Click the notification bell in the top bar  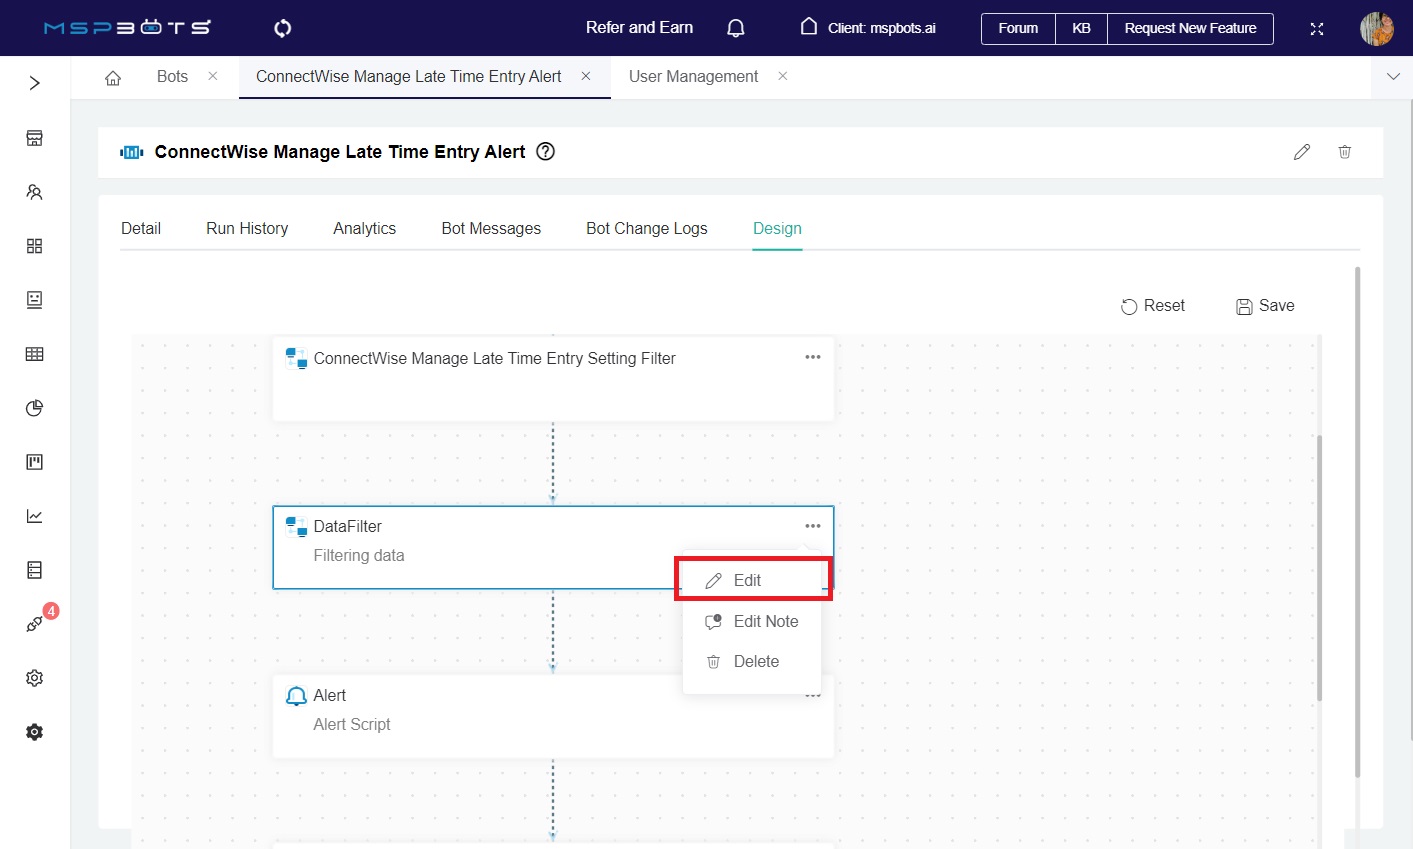[735, 28]
